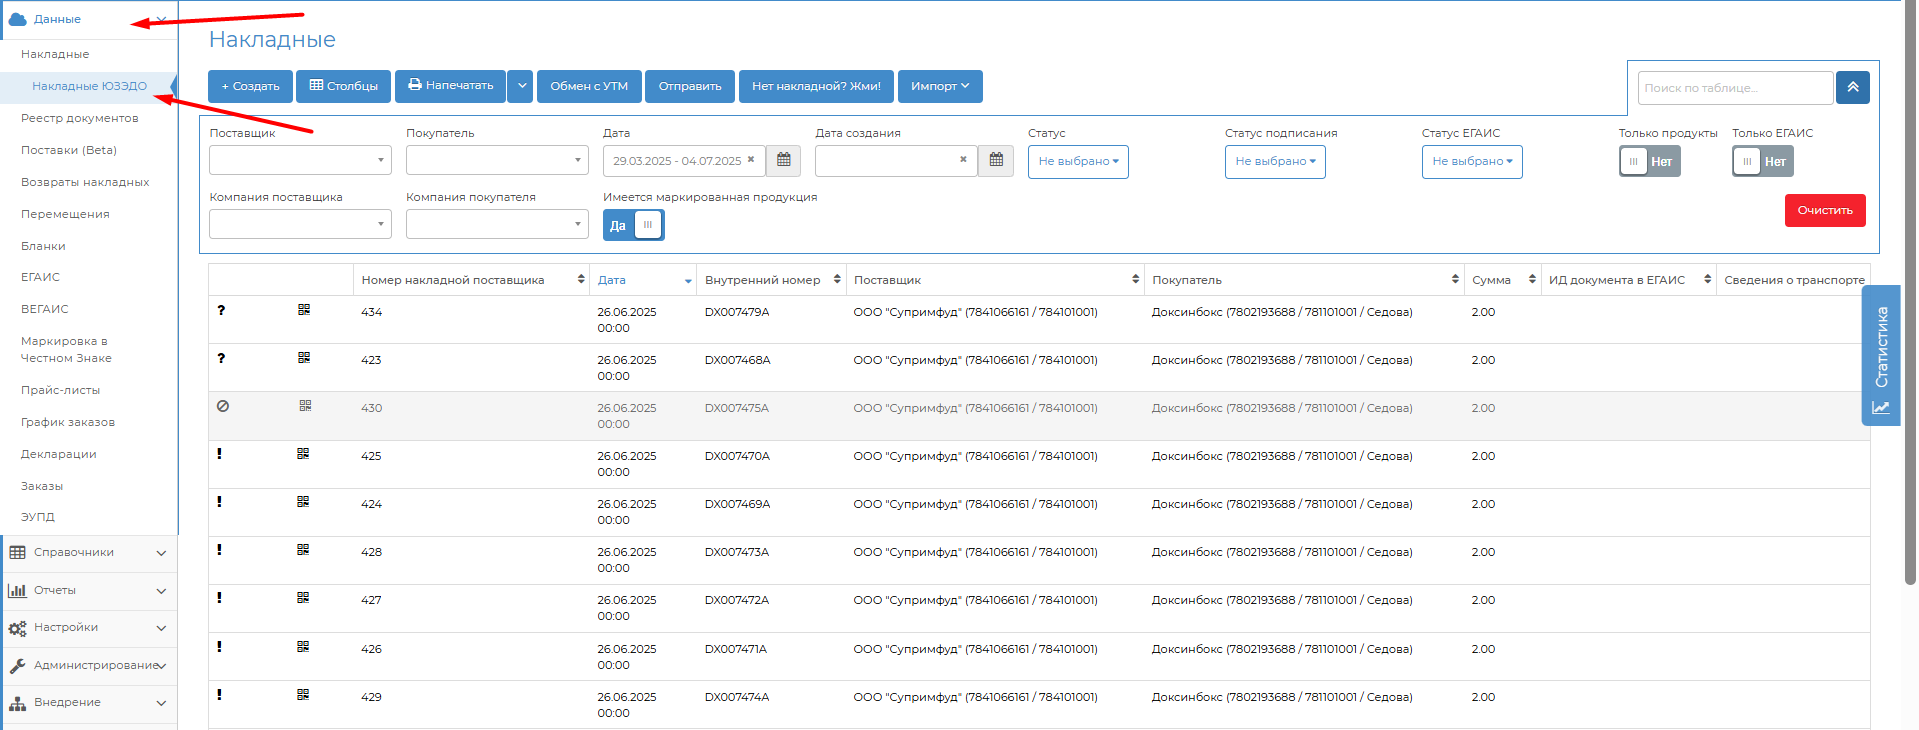
Task: Click the QR code icon in row 434
Action: (304, 310)
